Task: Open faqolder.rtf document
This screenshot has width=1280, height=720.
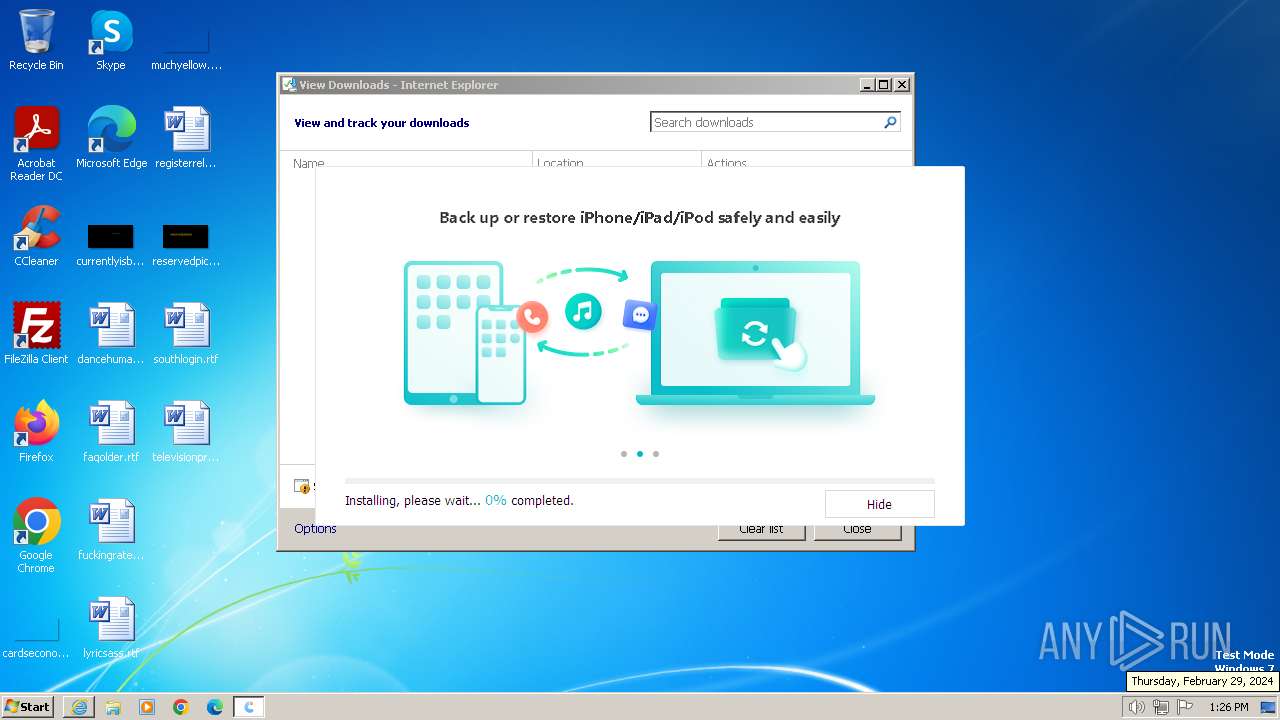Action: [111, 432]
